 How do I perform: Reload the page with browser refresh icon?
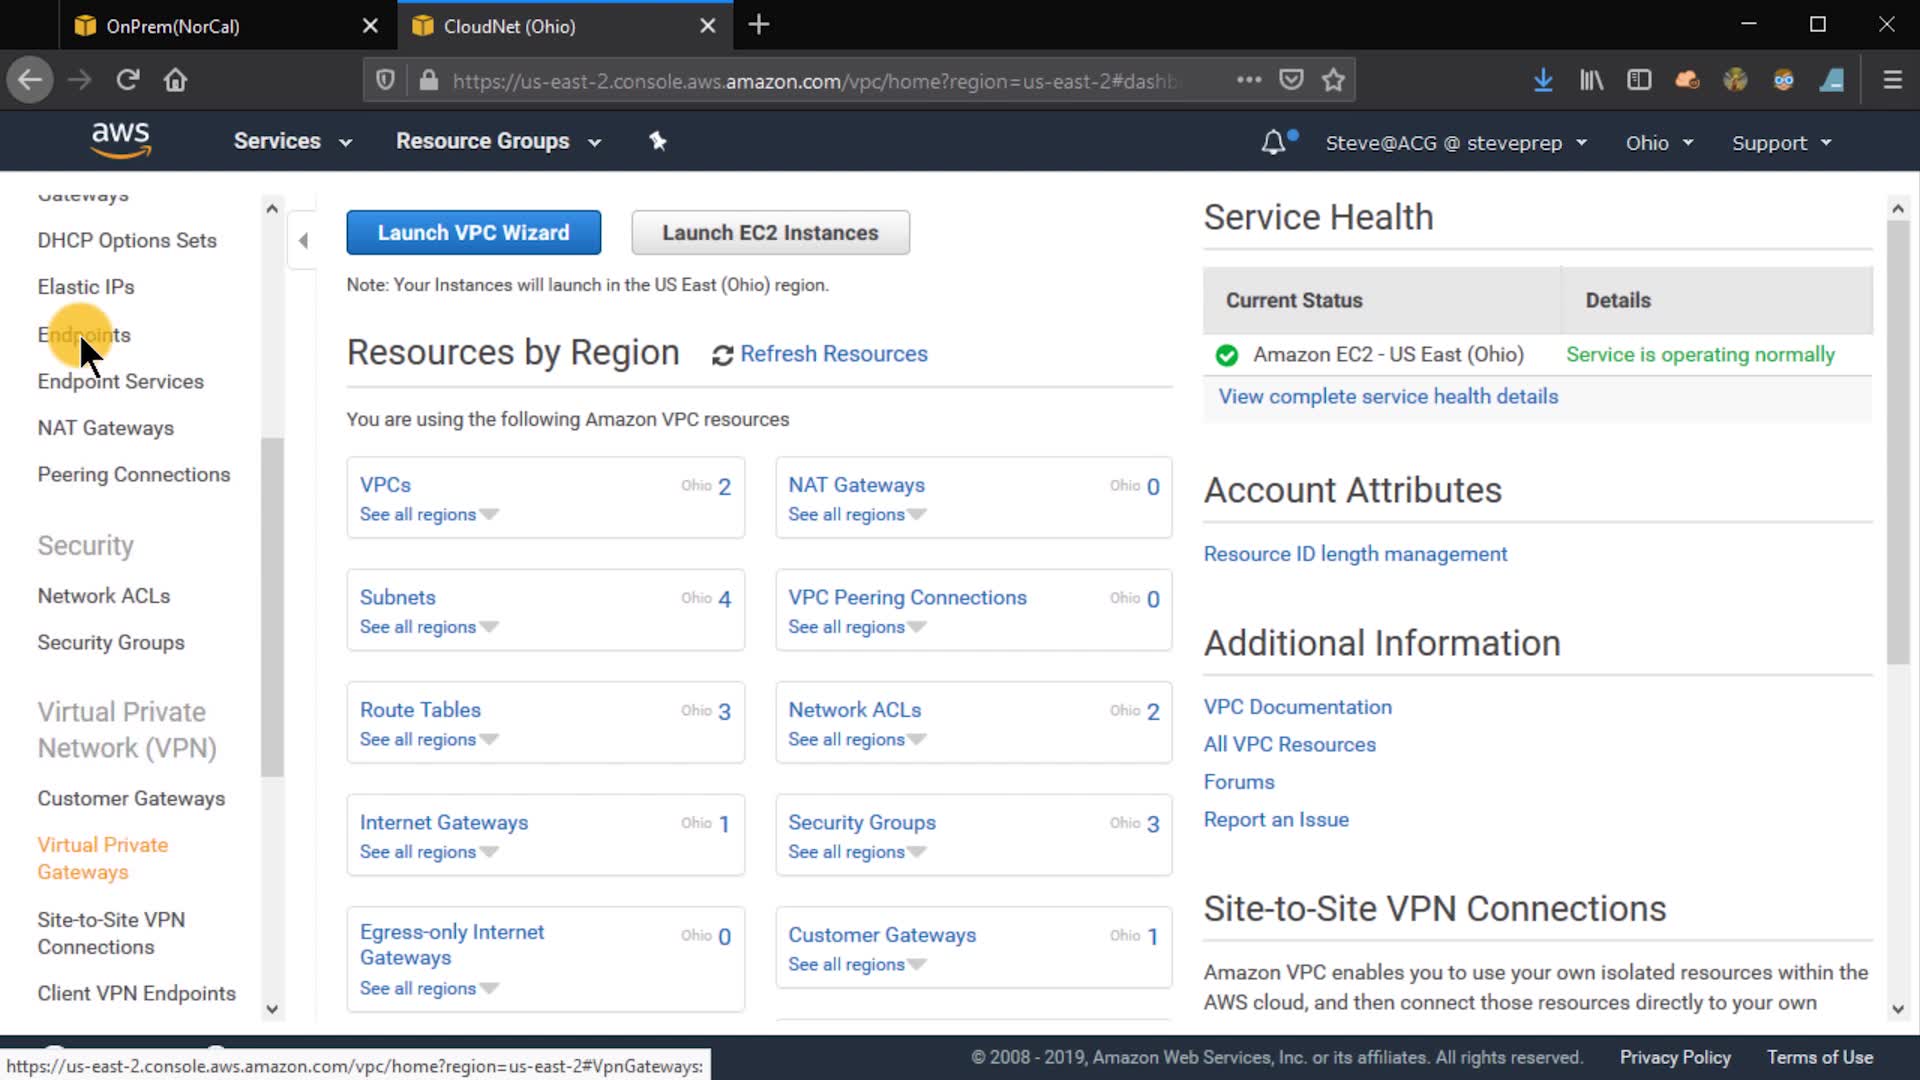click(x=127, y=80)
